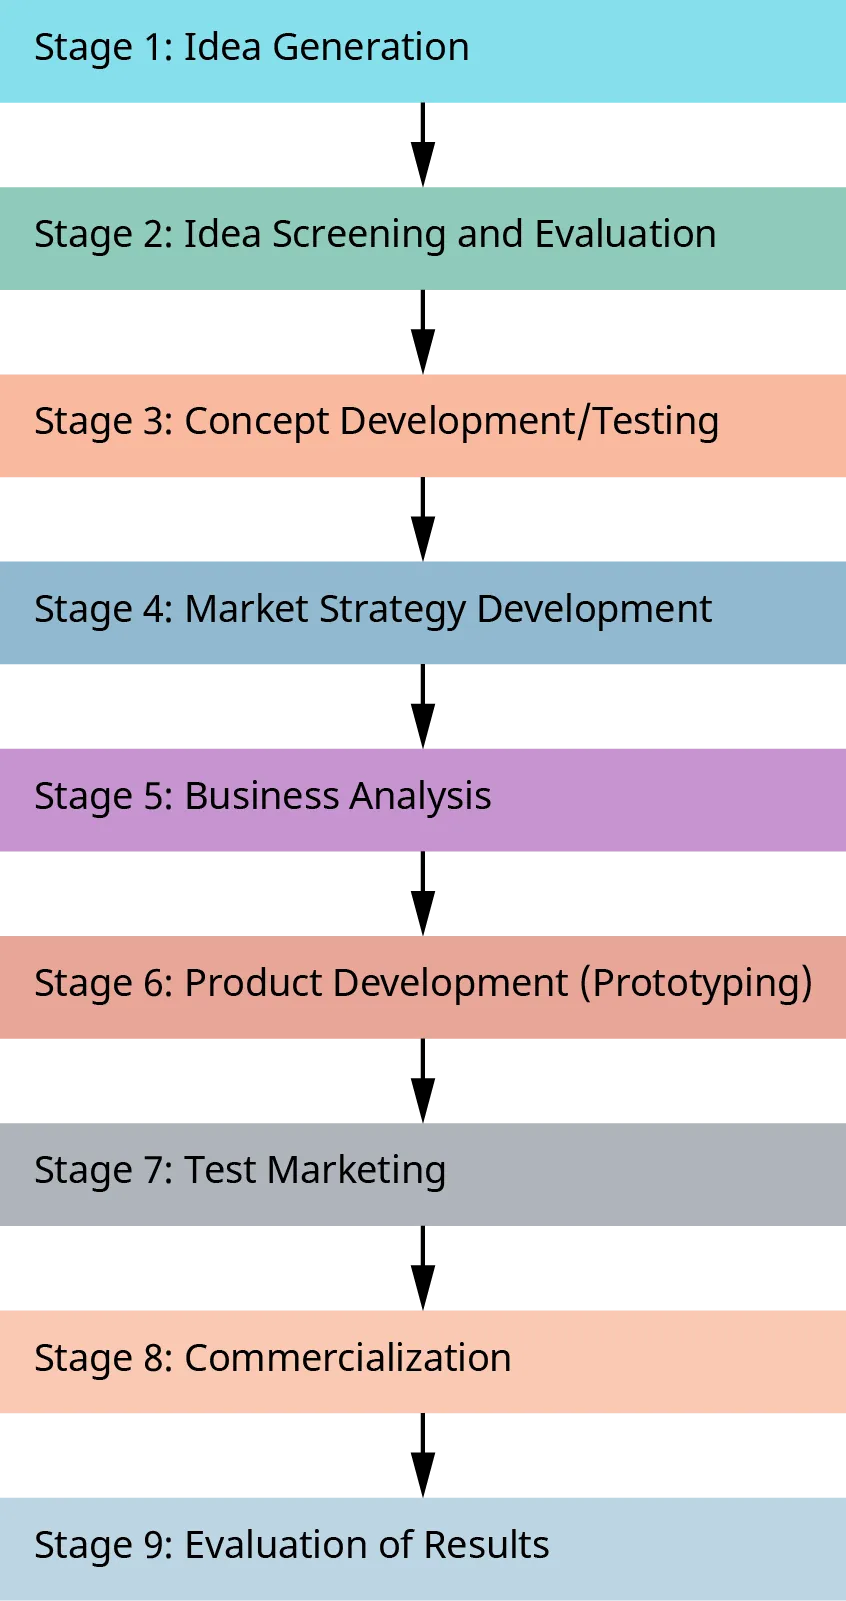Screen dimensions: 846x1601
Task: Click the Stage 9 Evaluation of Results box
Action: click(x=423, y=1548)
